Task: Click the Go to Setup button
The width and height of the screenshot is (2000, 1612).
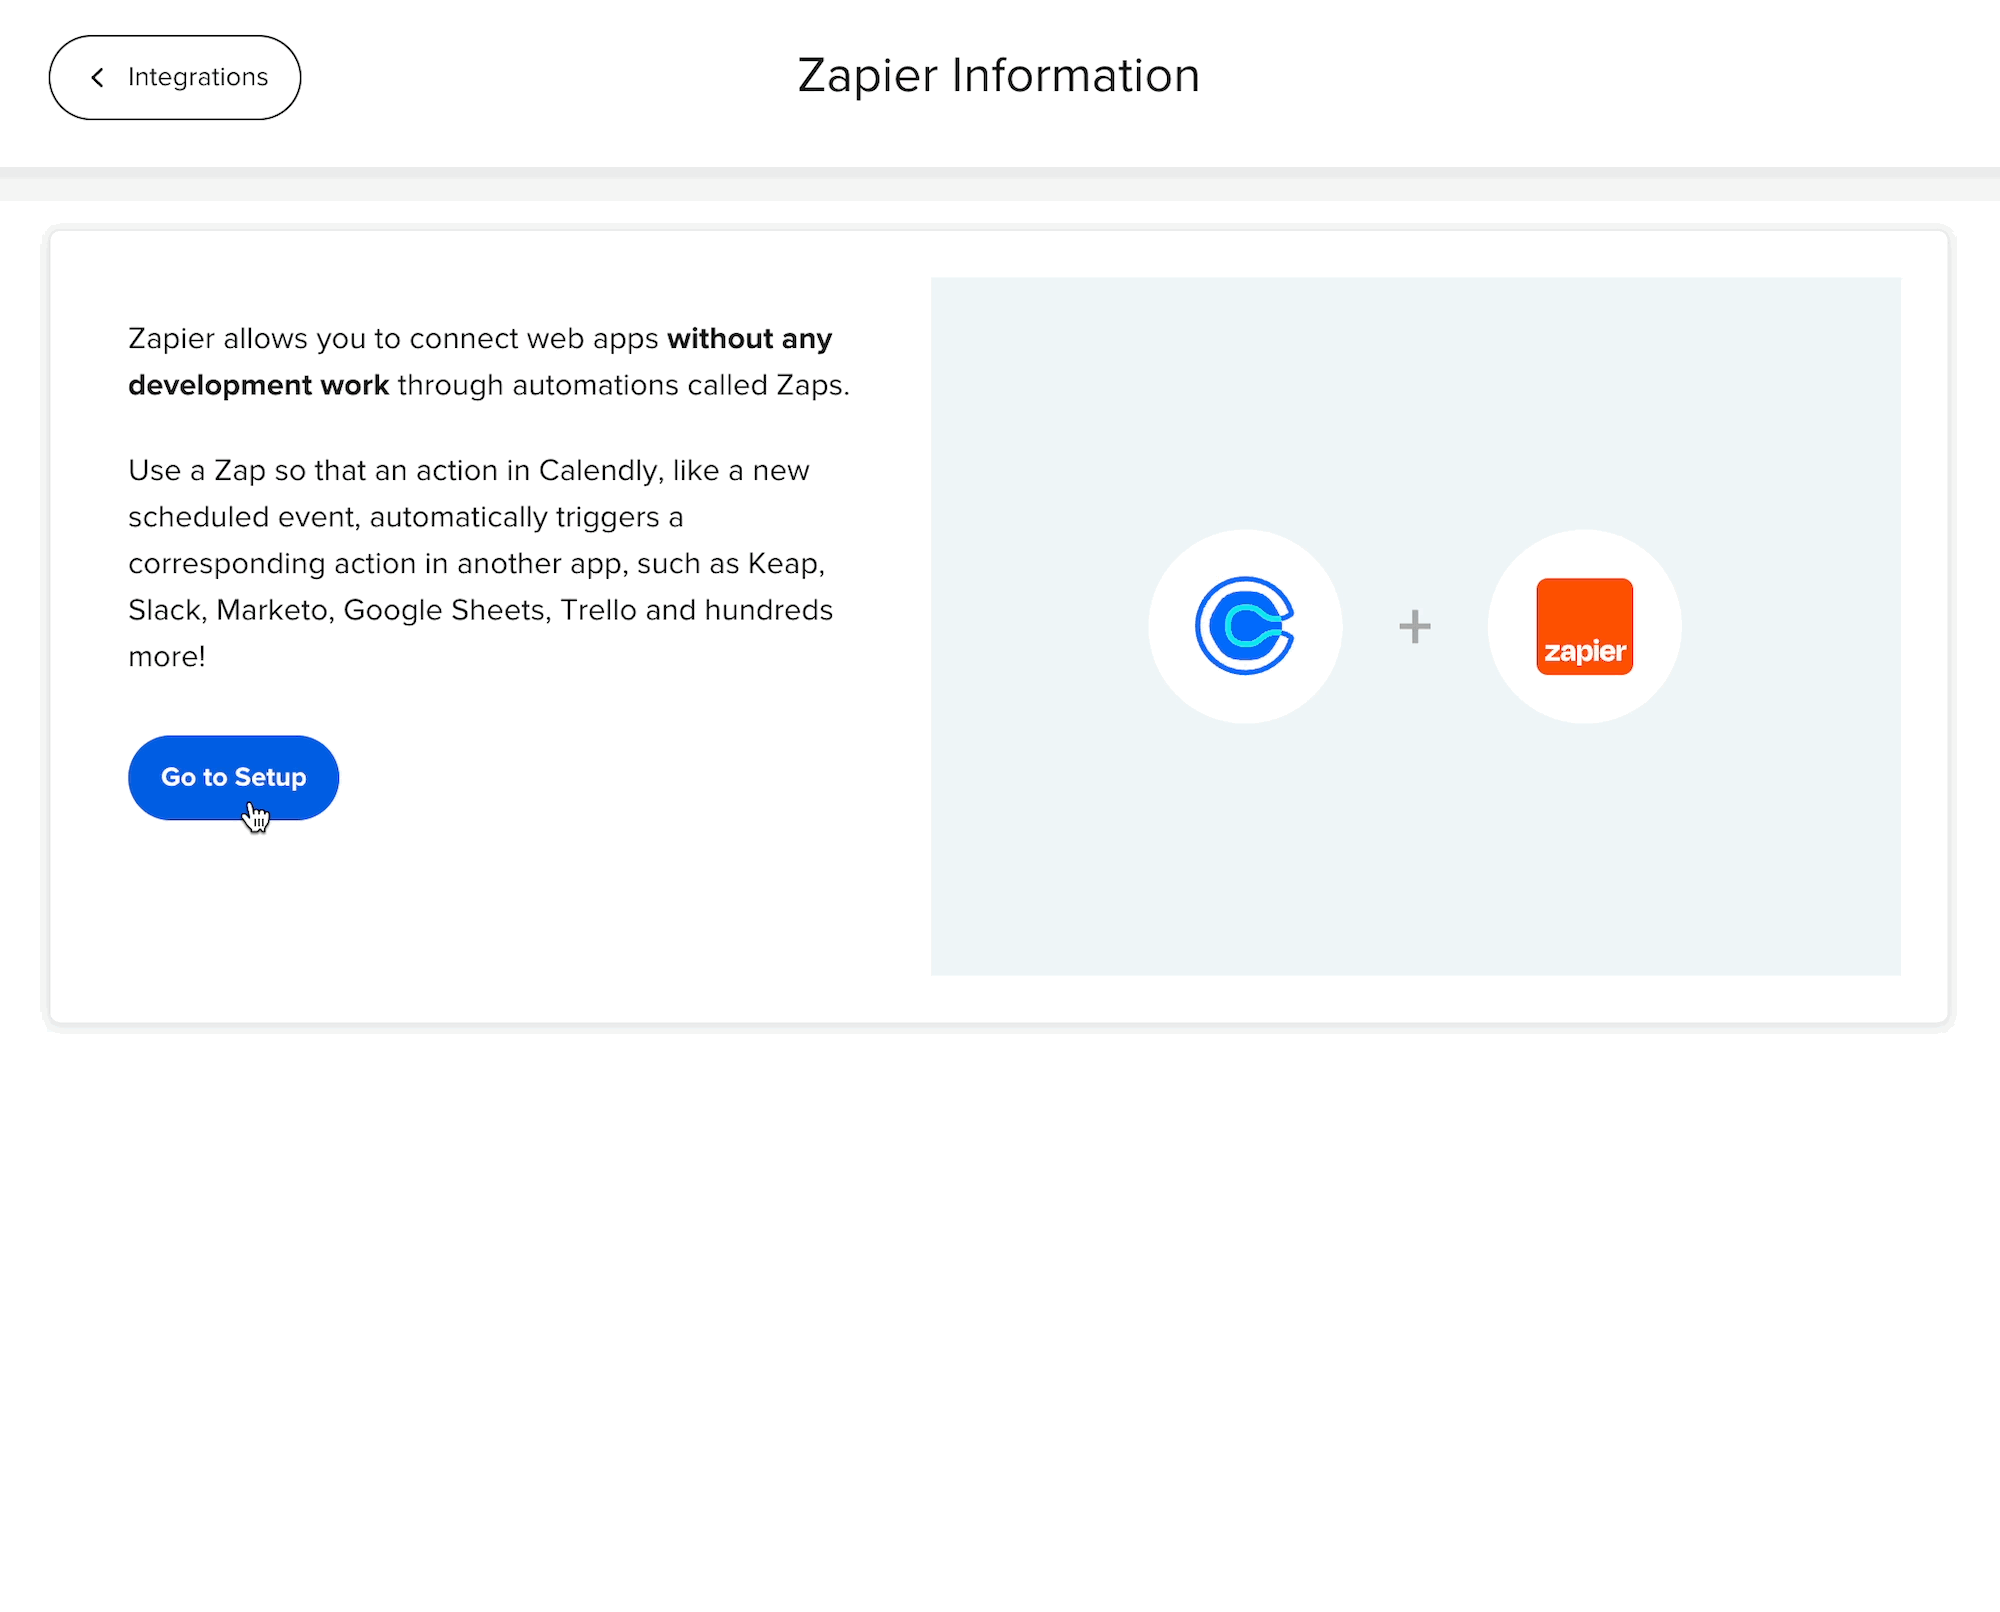Action: click(233, 778)
